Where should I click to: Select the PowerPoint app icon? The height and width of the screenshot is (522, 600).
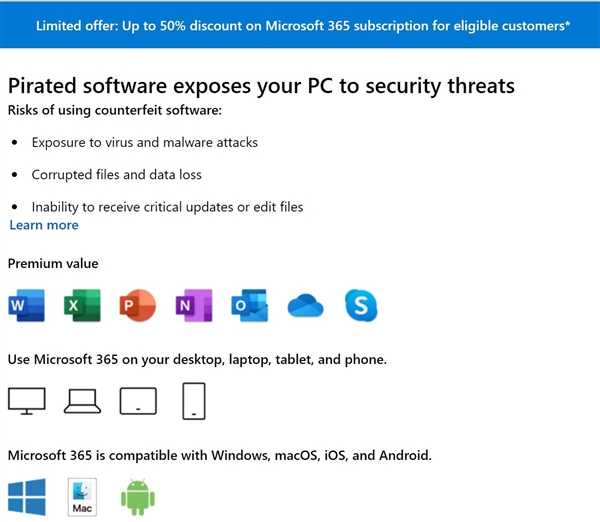(x=137, y=305)
